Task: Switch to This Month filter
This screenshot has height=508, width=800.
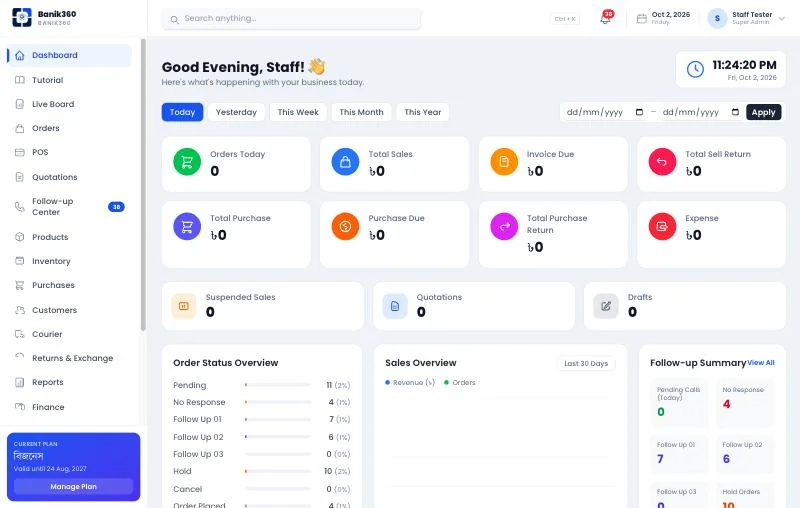Action: [361, 112]
